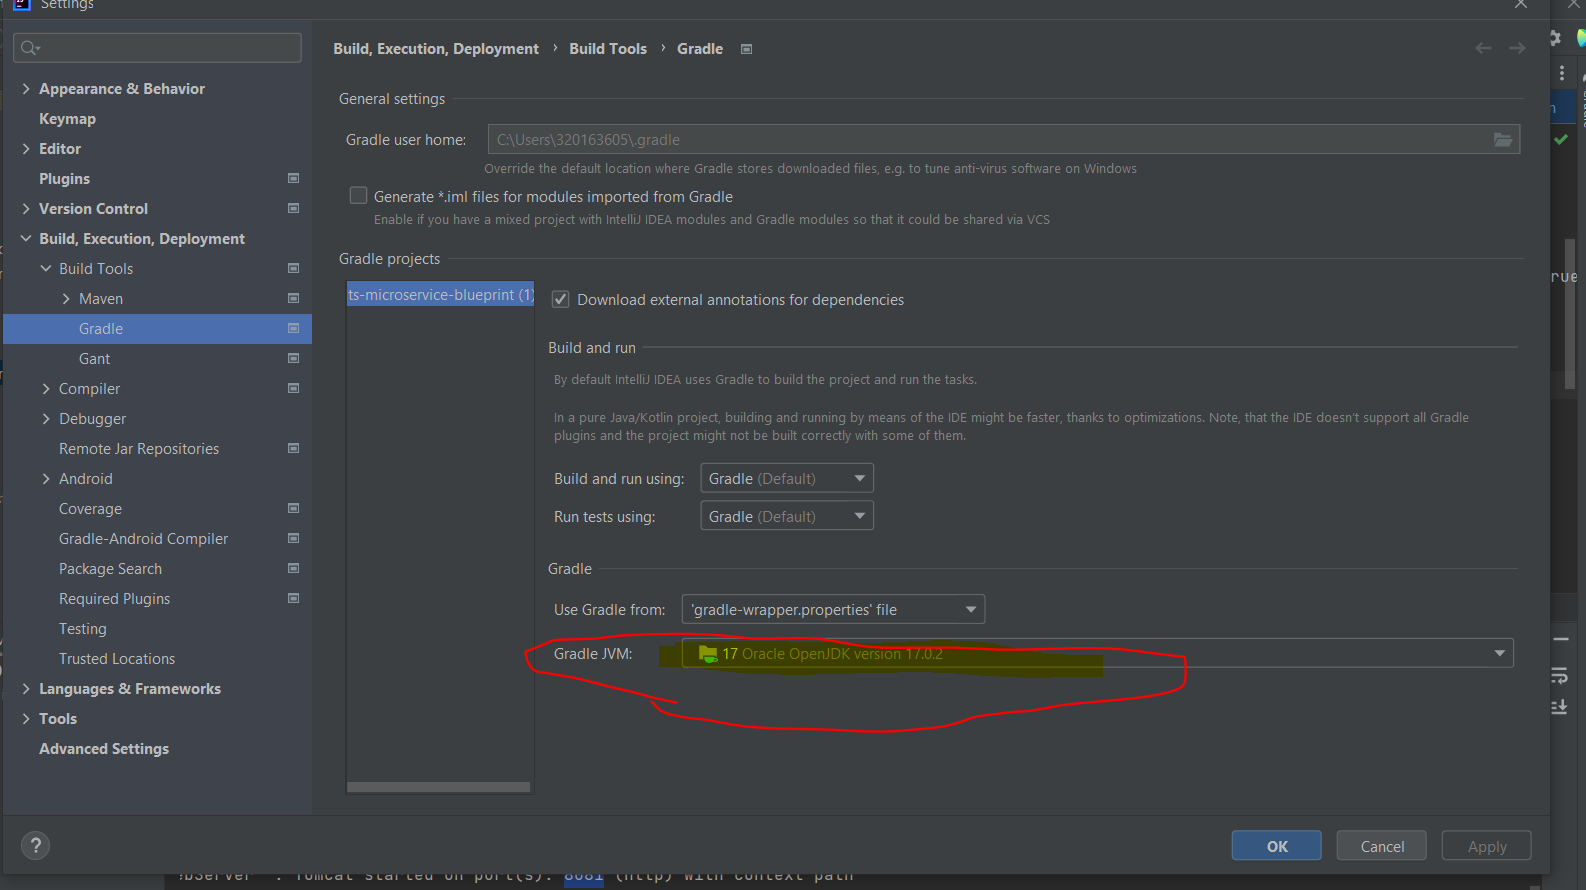Image resolution: width=1586 pixels, height=890 pixels.
Task: Expand the Maven node
Action: click(x=66, y=299)
